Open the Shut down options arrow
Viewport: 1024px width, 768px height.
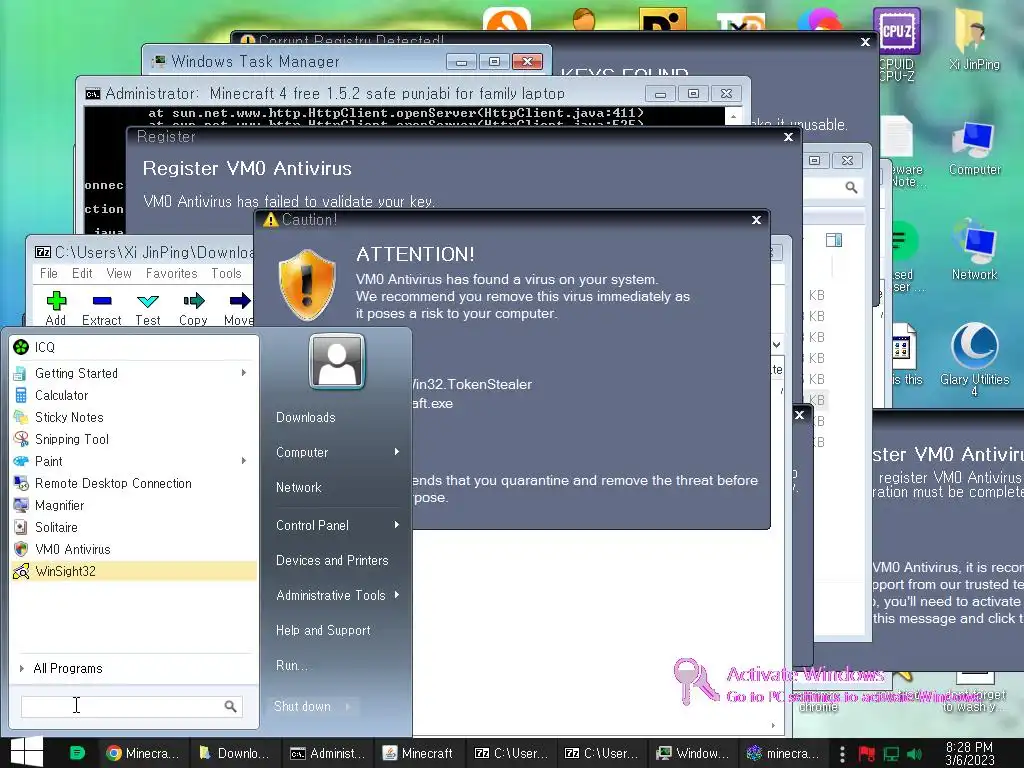point(348,707)
